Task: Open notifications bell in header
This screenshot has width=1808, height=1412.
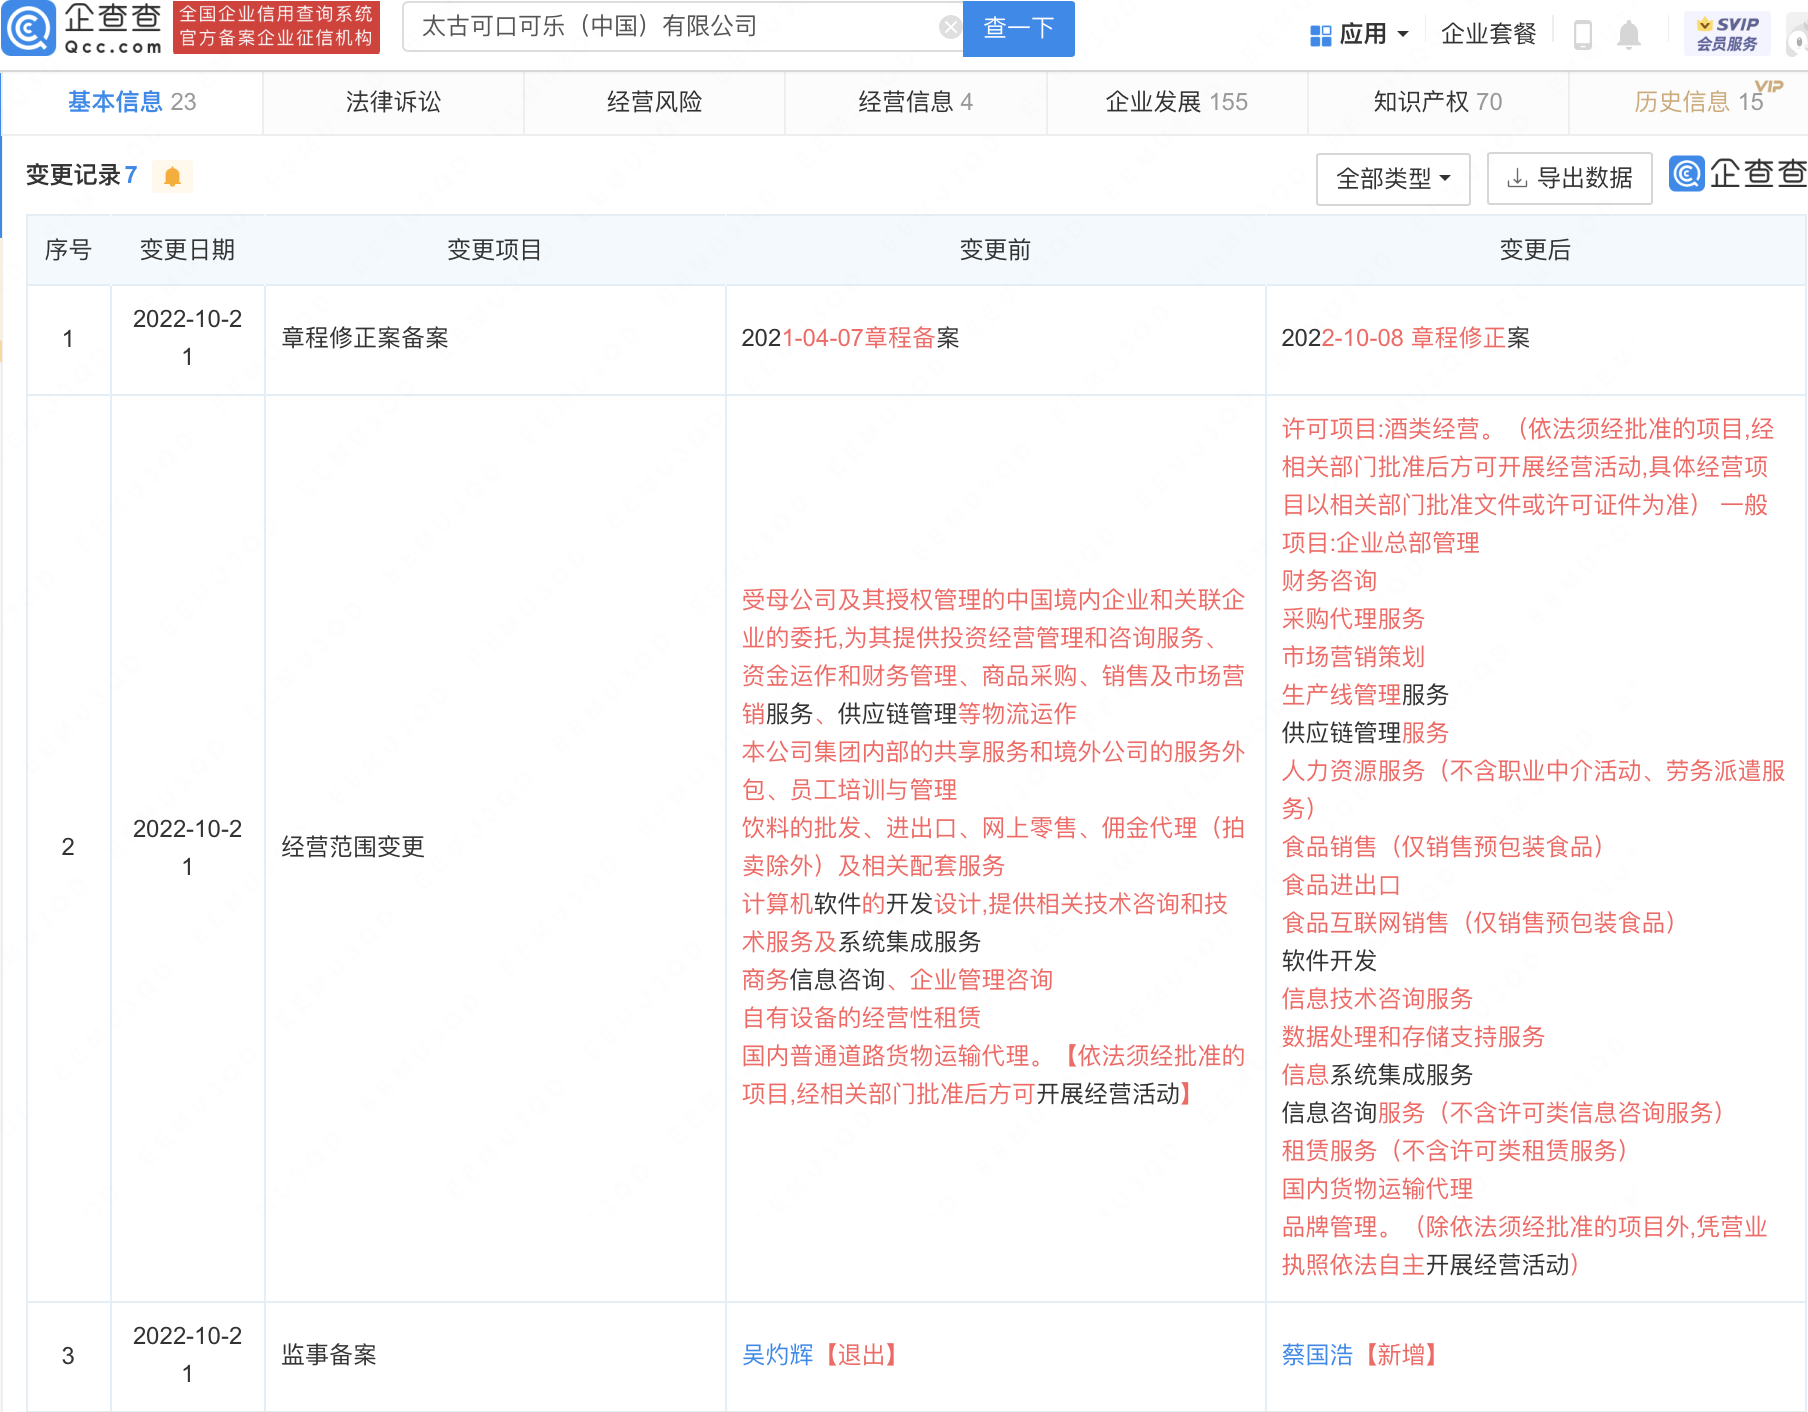Action: pyautogui.click(x=1628, y=35)
